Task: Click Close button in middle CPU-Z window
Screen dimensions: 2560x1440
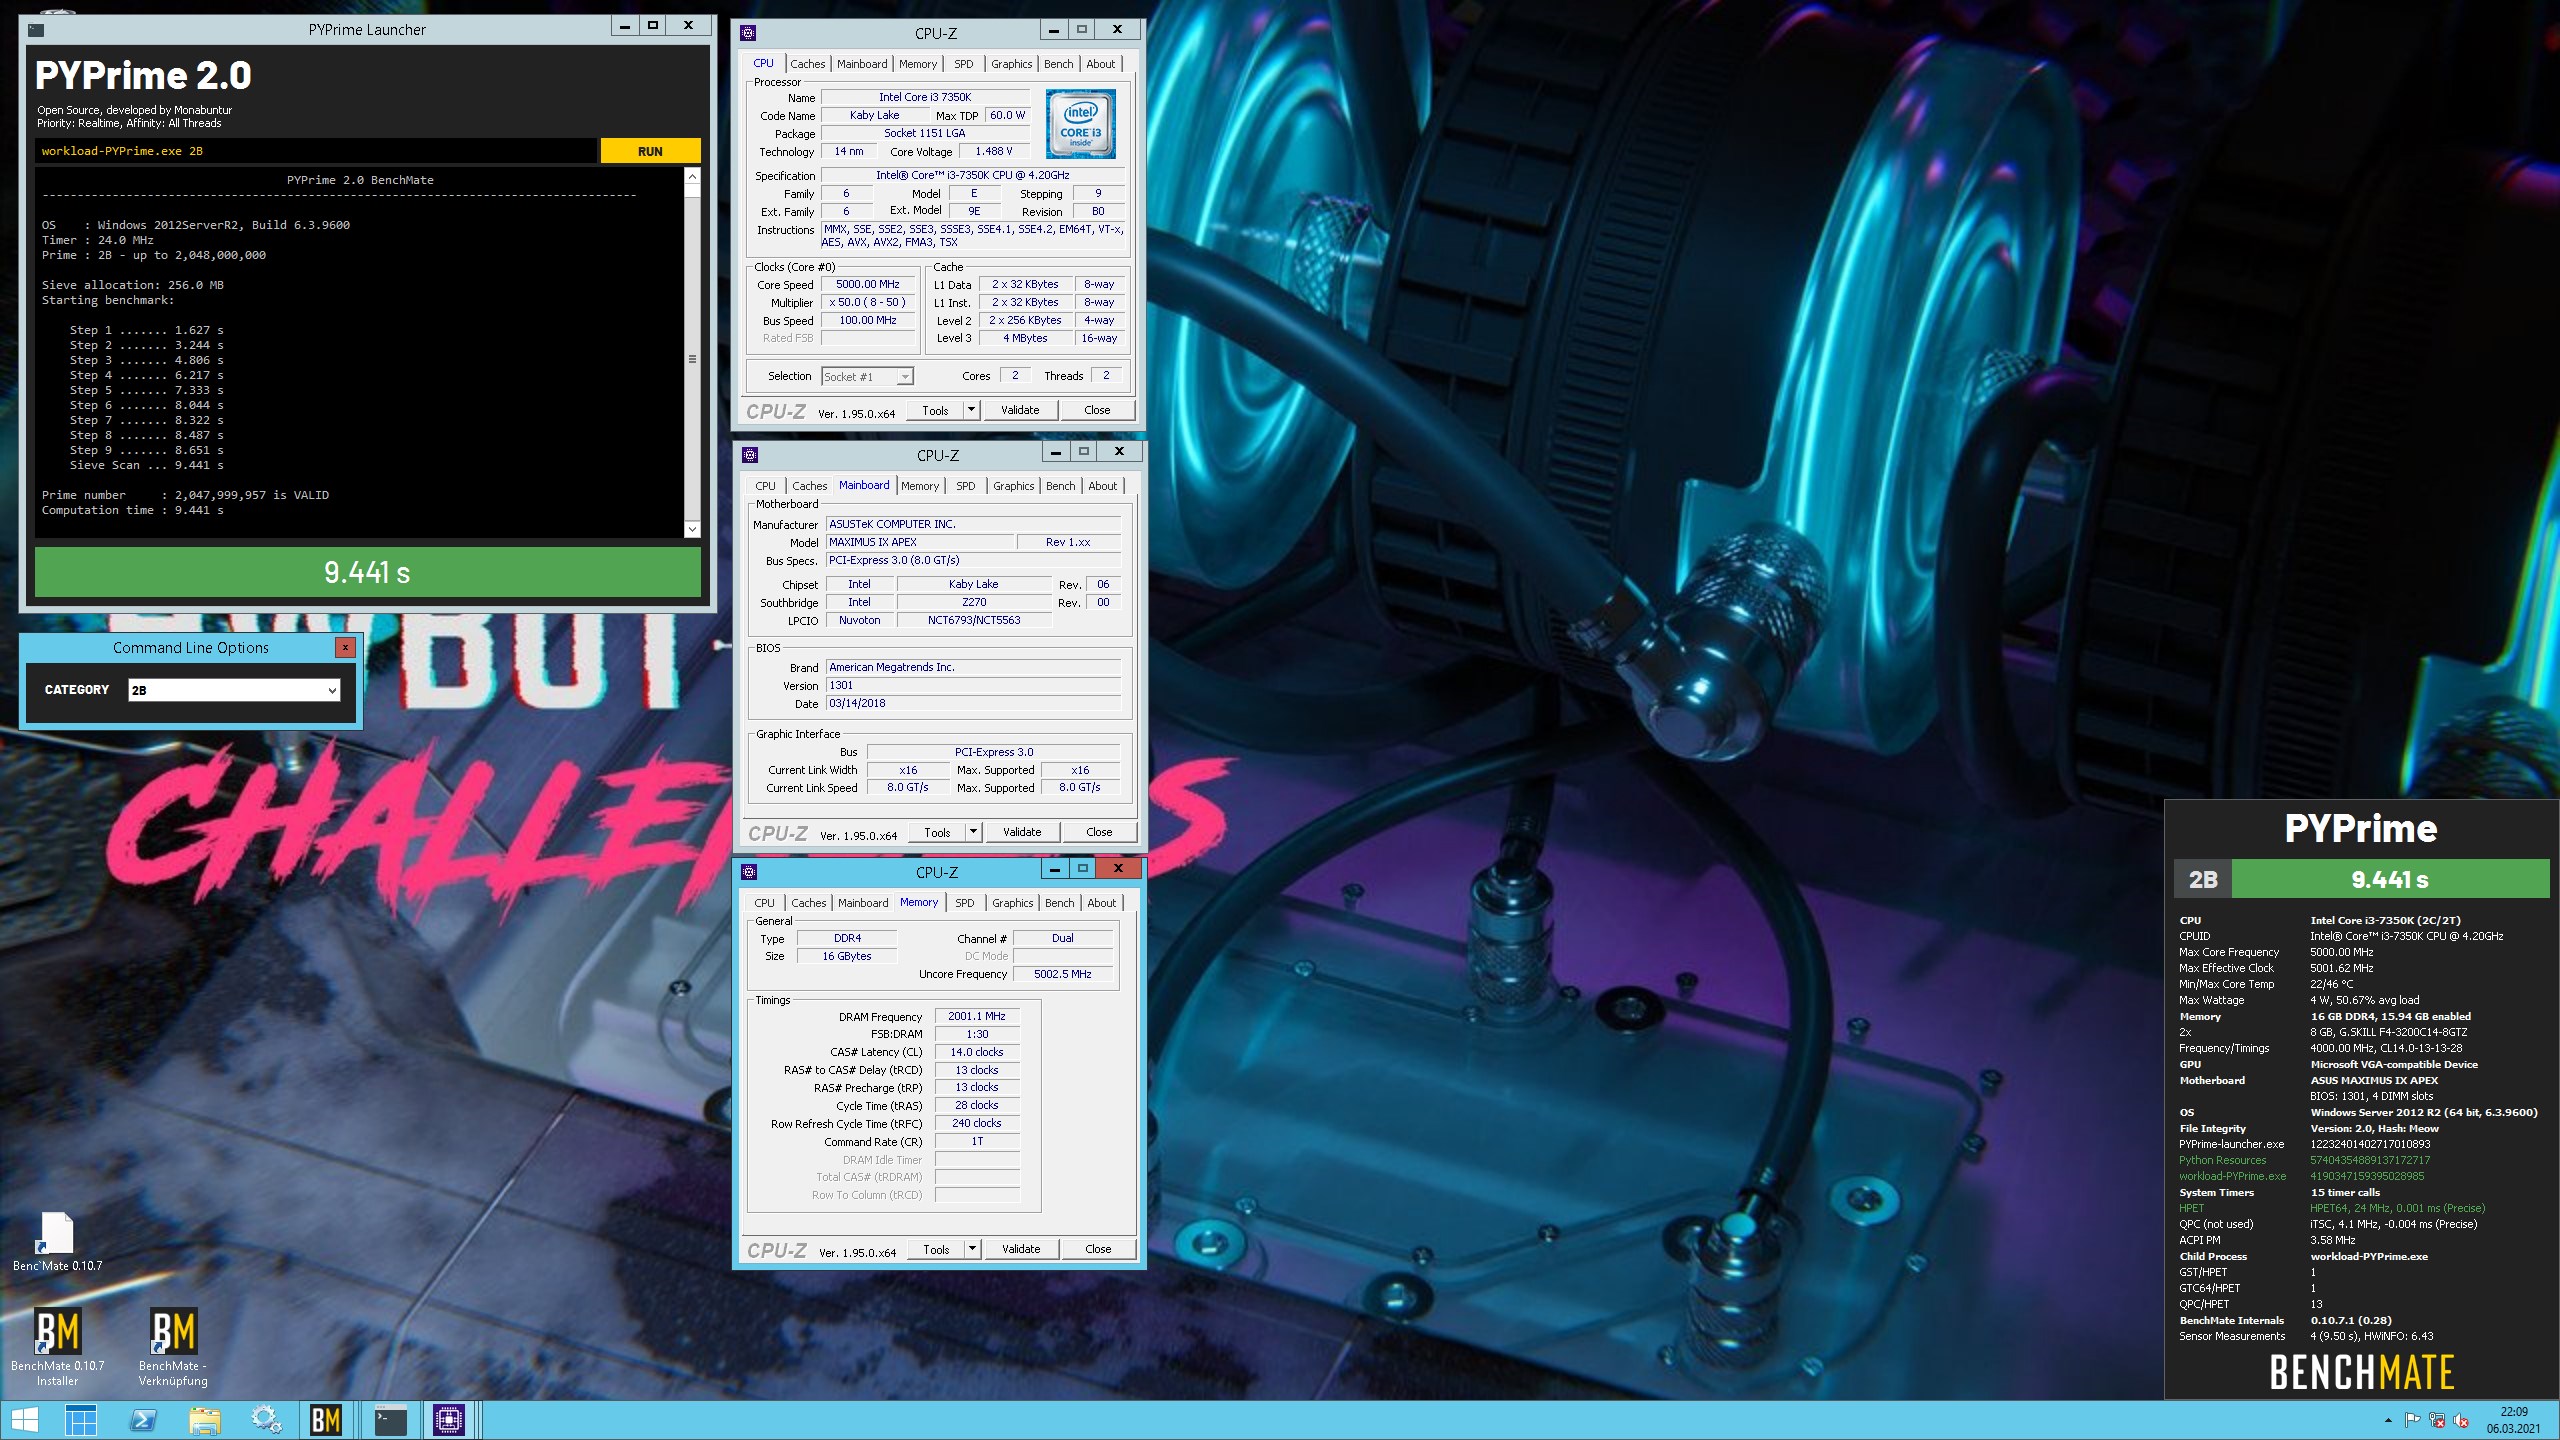Action: tap(1099, 832)
